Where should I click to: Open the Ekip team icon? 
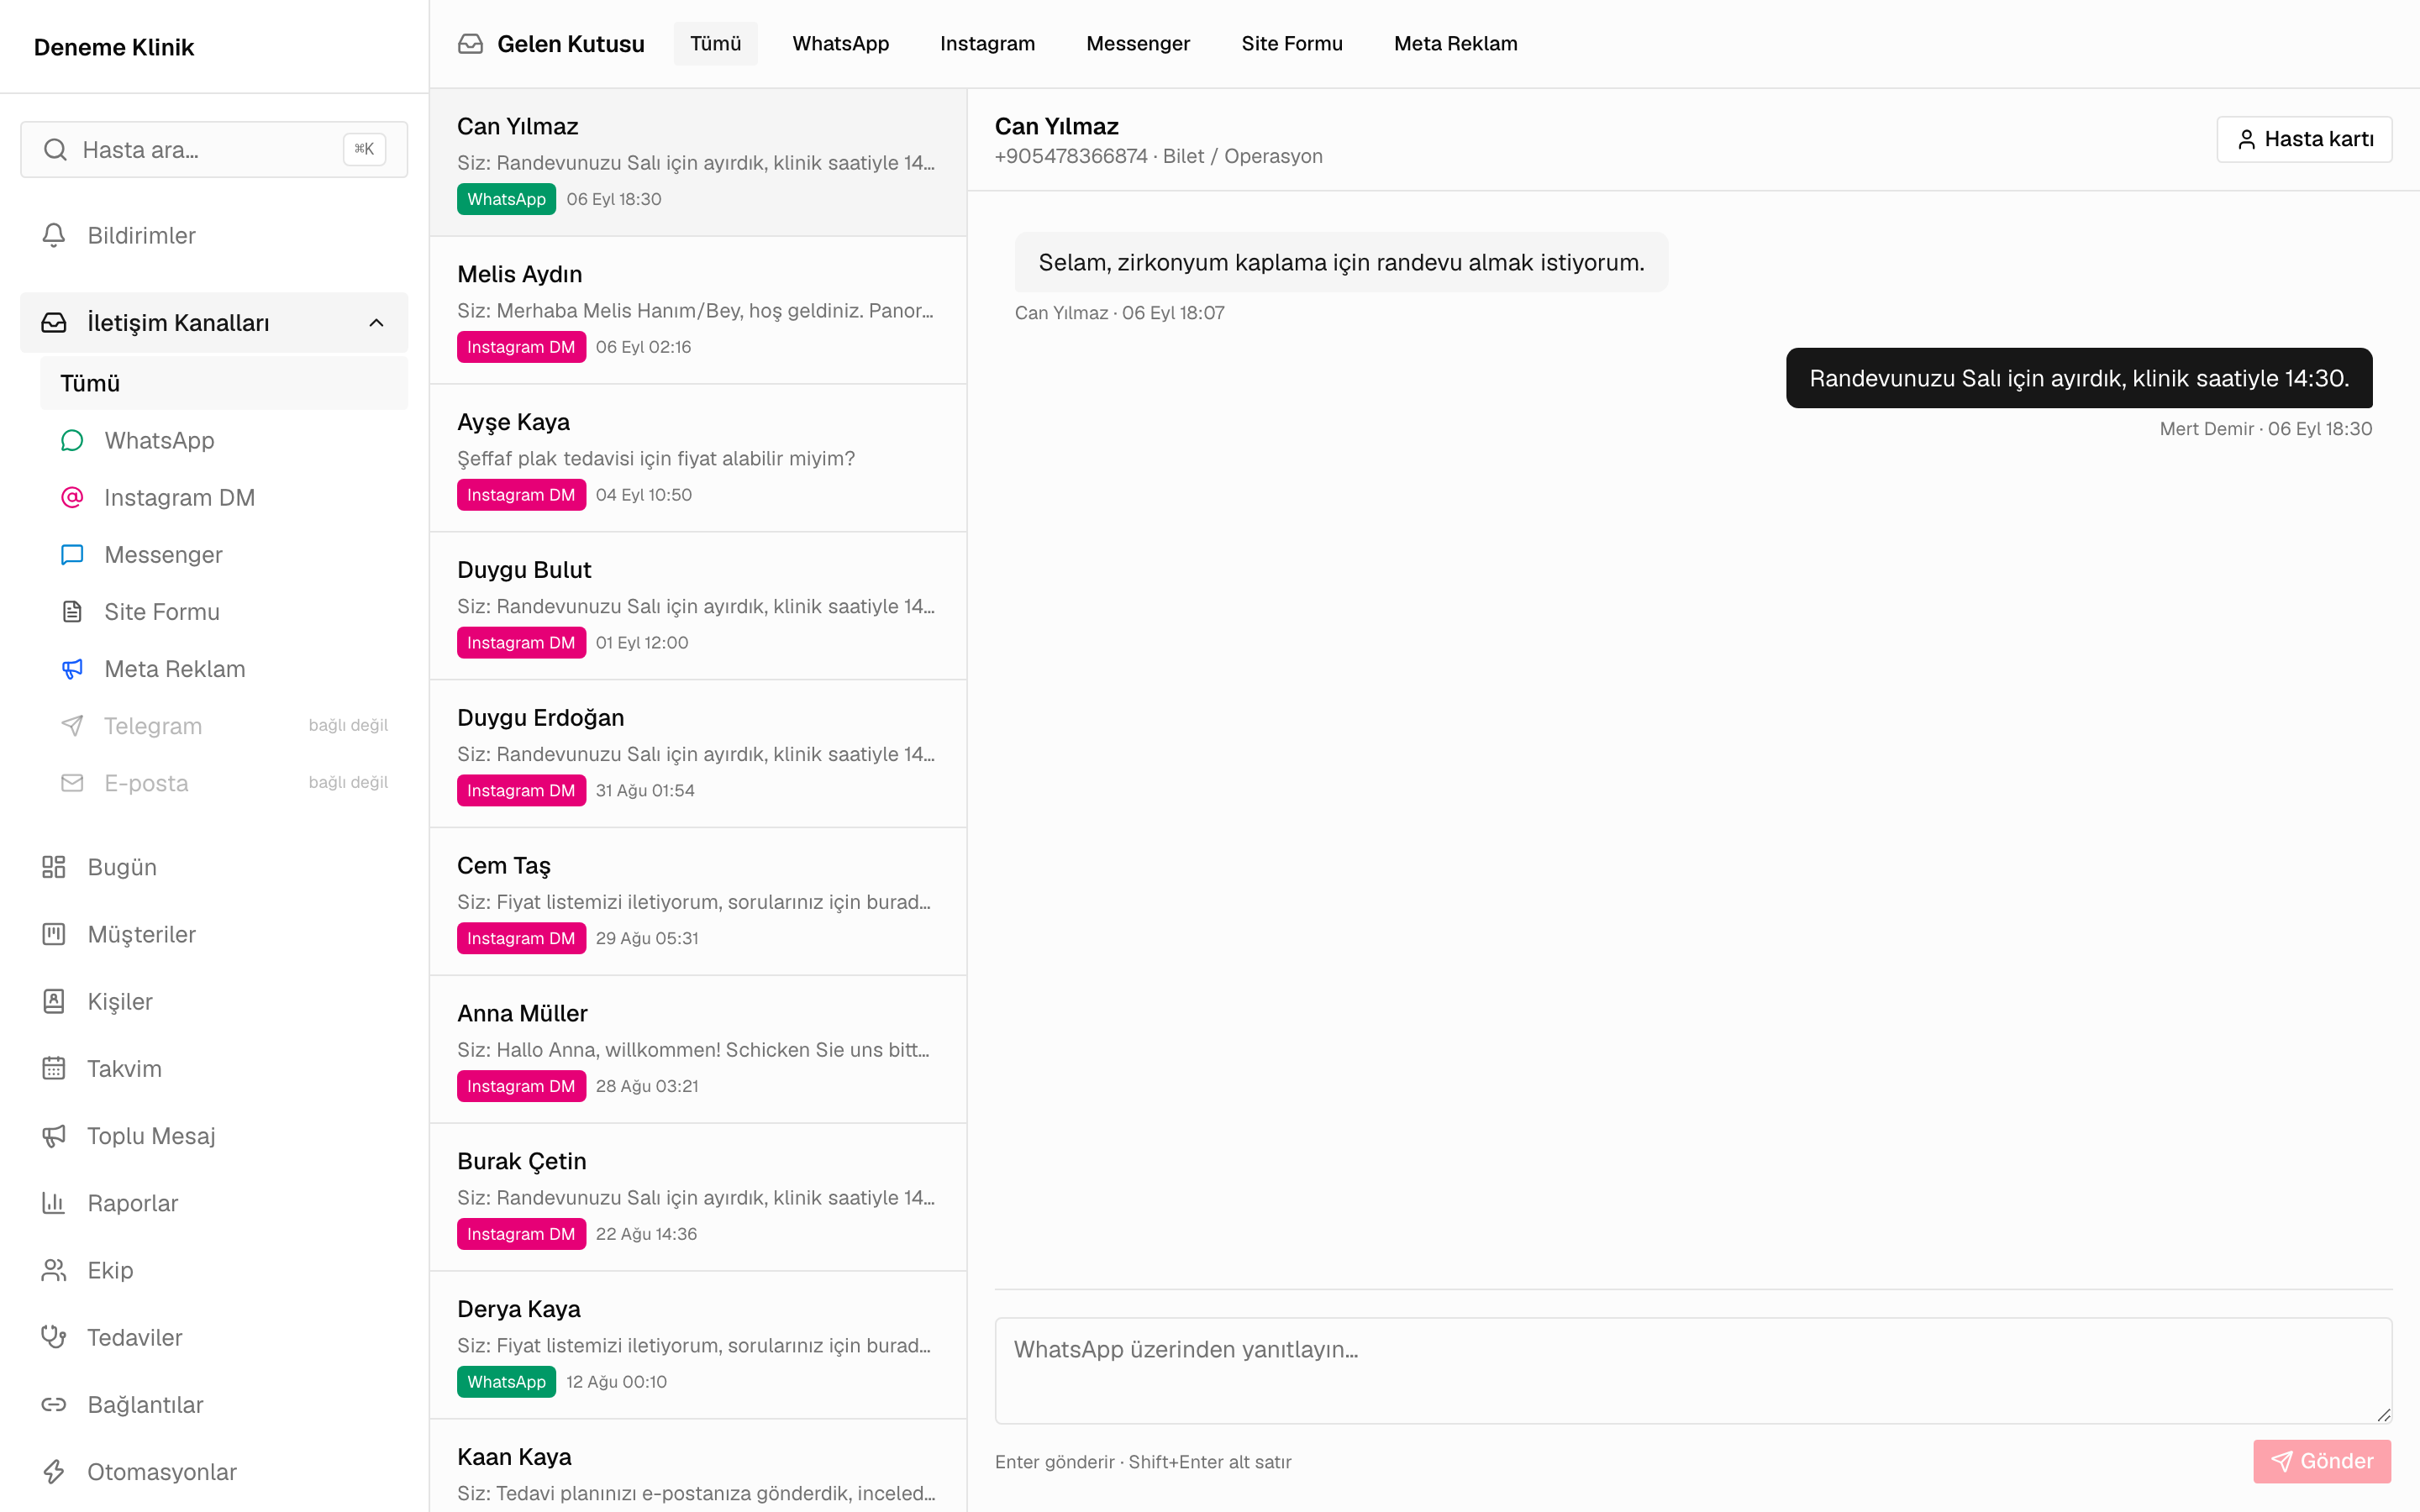coord(54,1269)
